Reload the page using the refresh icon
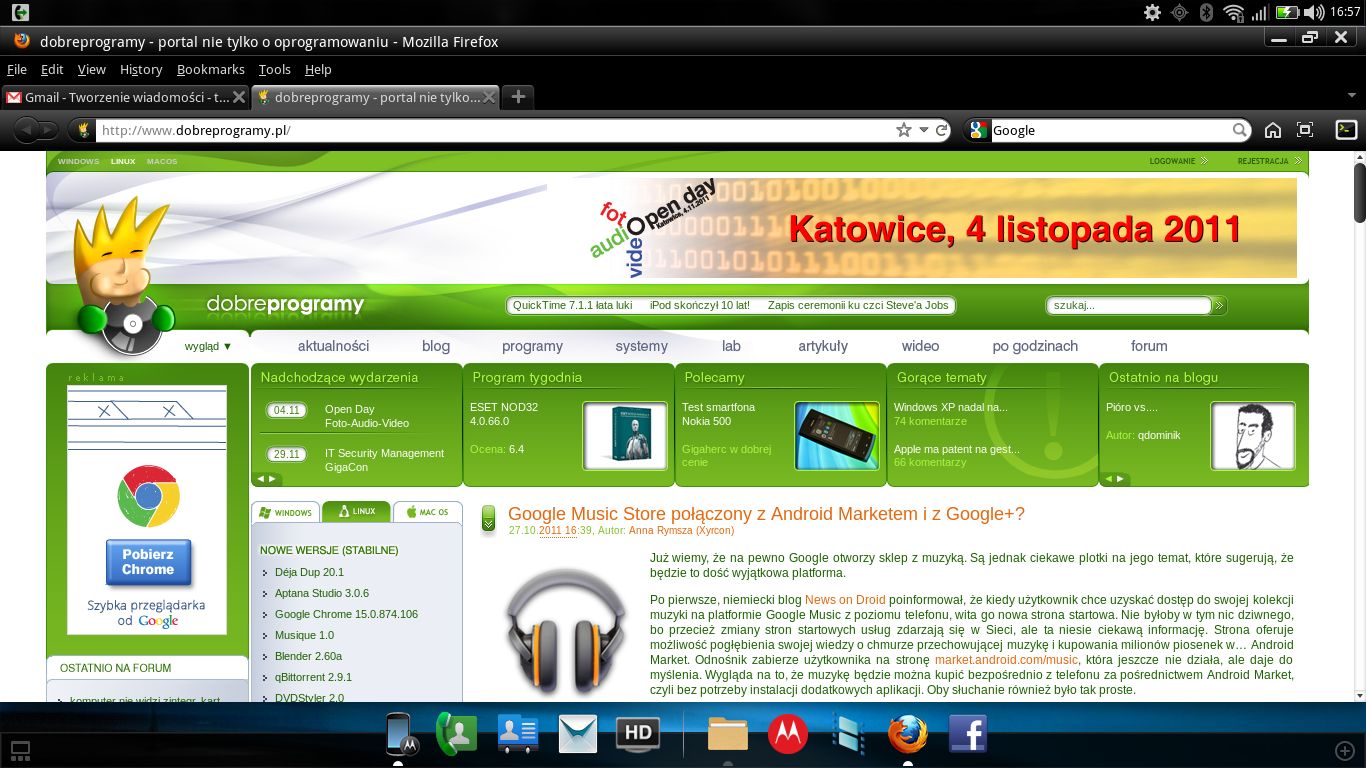 coord(942,130)
